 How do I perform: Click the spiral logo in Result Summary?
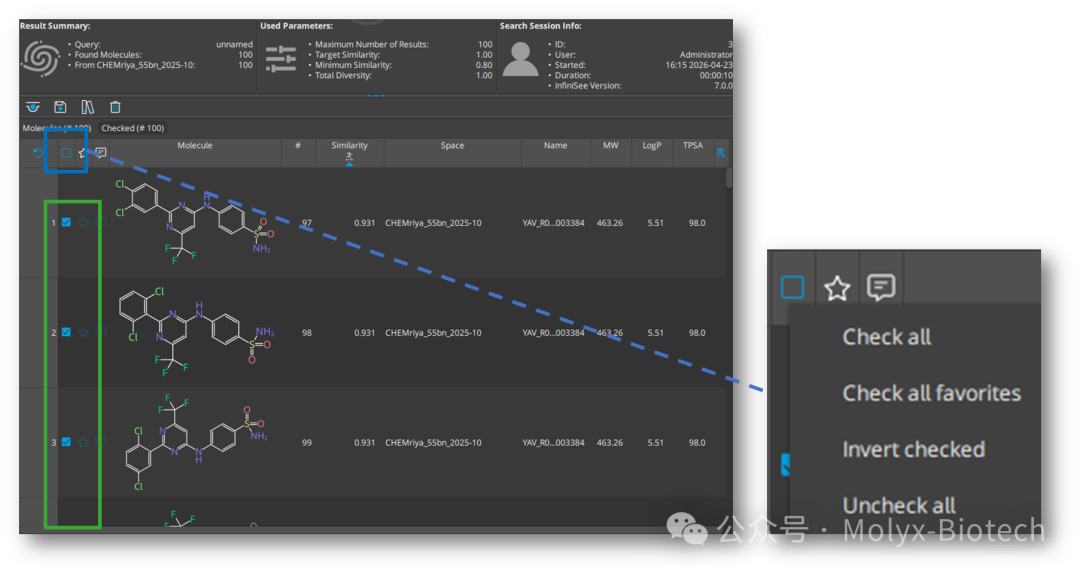[x=41, y=59]
